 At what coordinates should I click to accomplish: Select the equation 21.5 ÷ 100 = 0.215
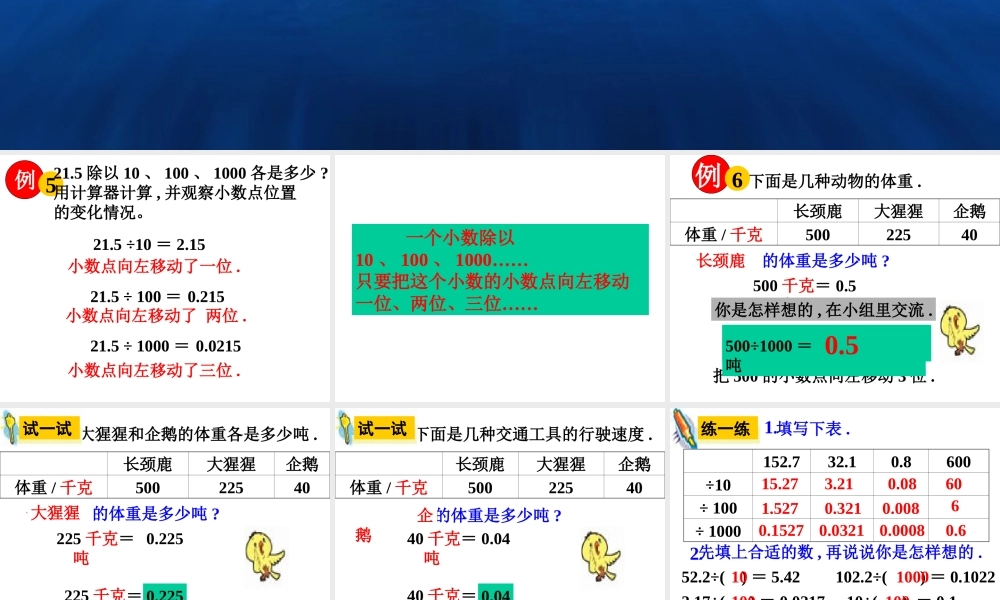[x=158, y=296]
